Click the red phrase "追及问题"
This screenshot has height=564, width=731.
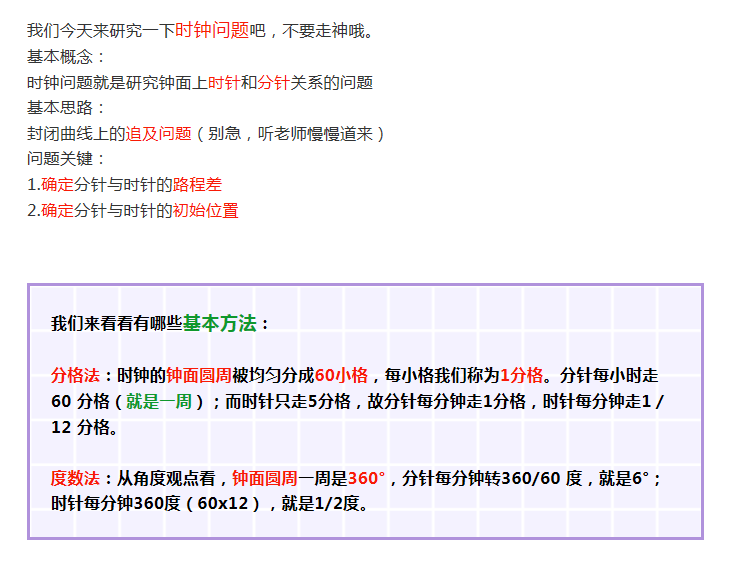click(159, 134)
